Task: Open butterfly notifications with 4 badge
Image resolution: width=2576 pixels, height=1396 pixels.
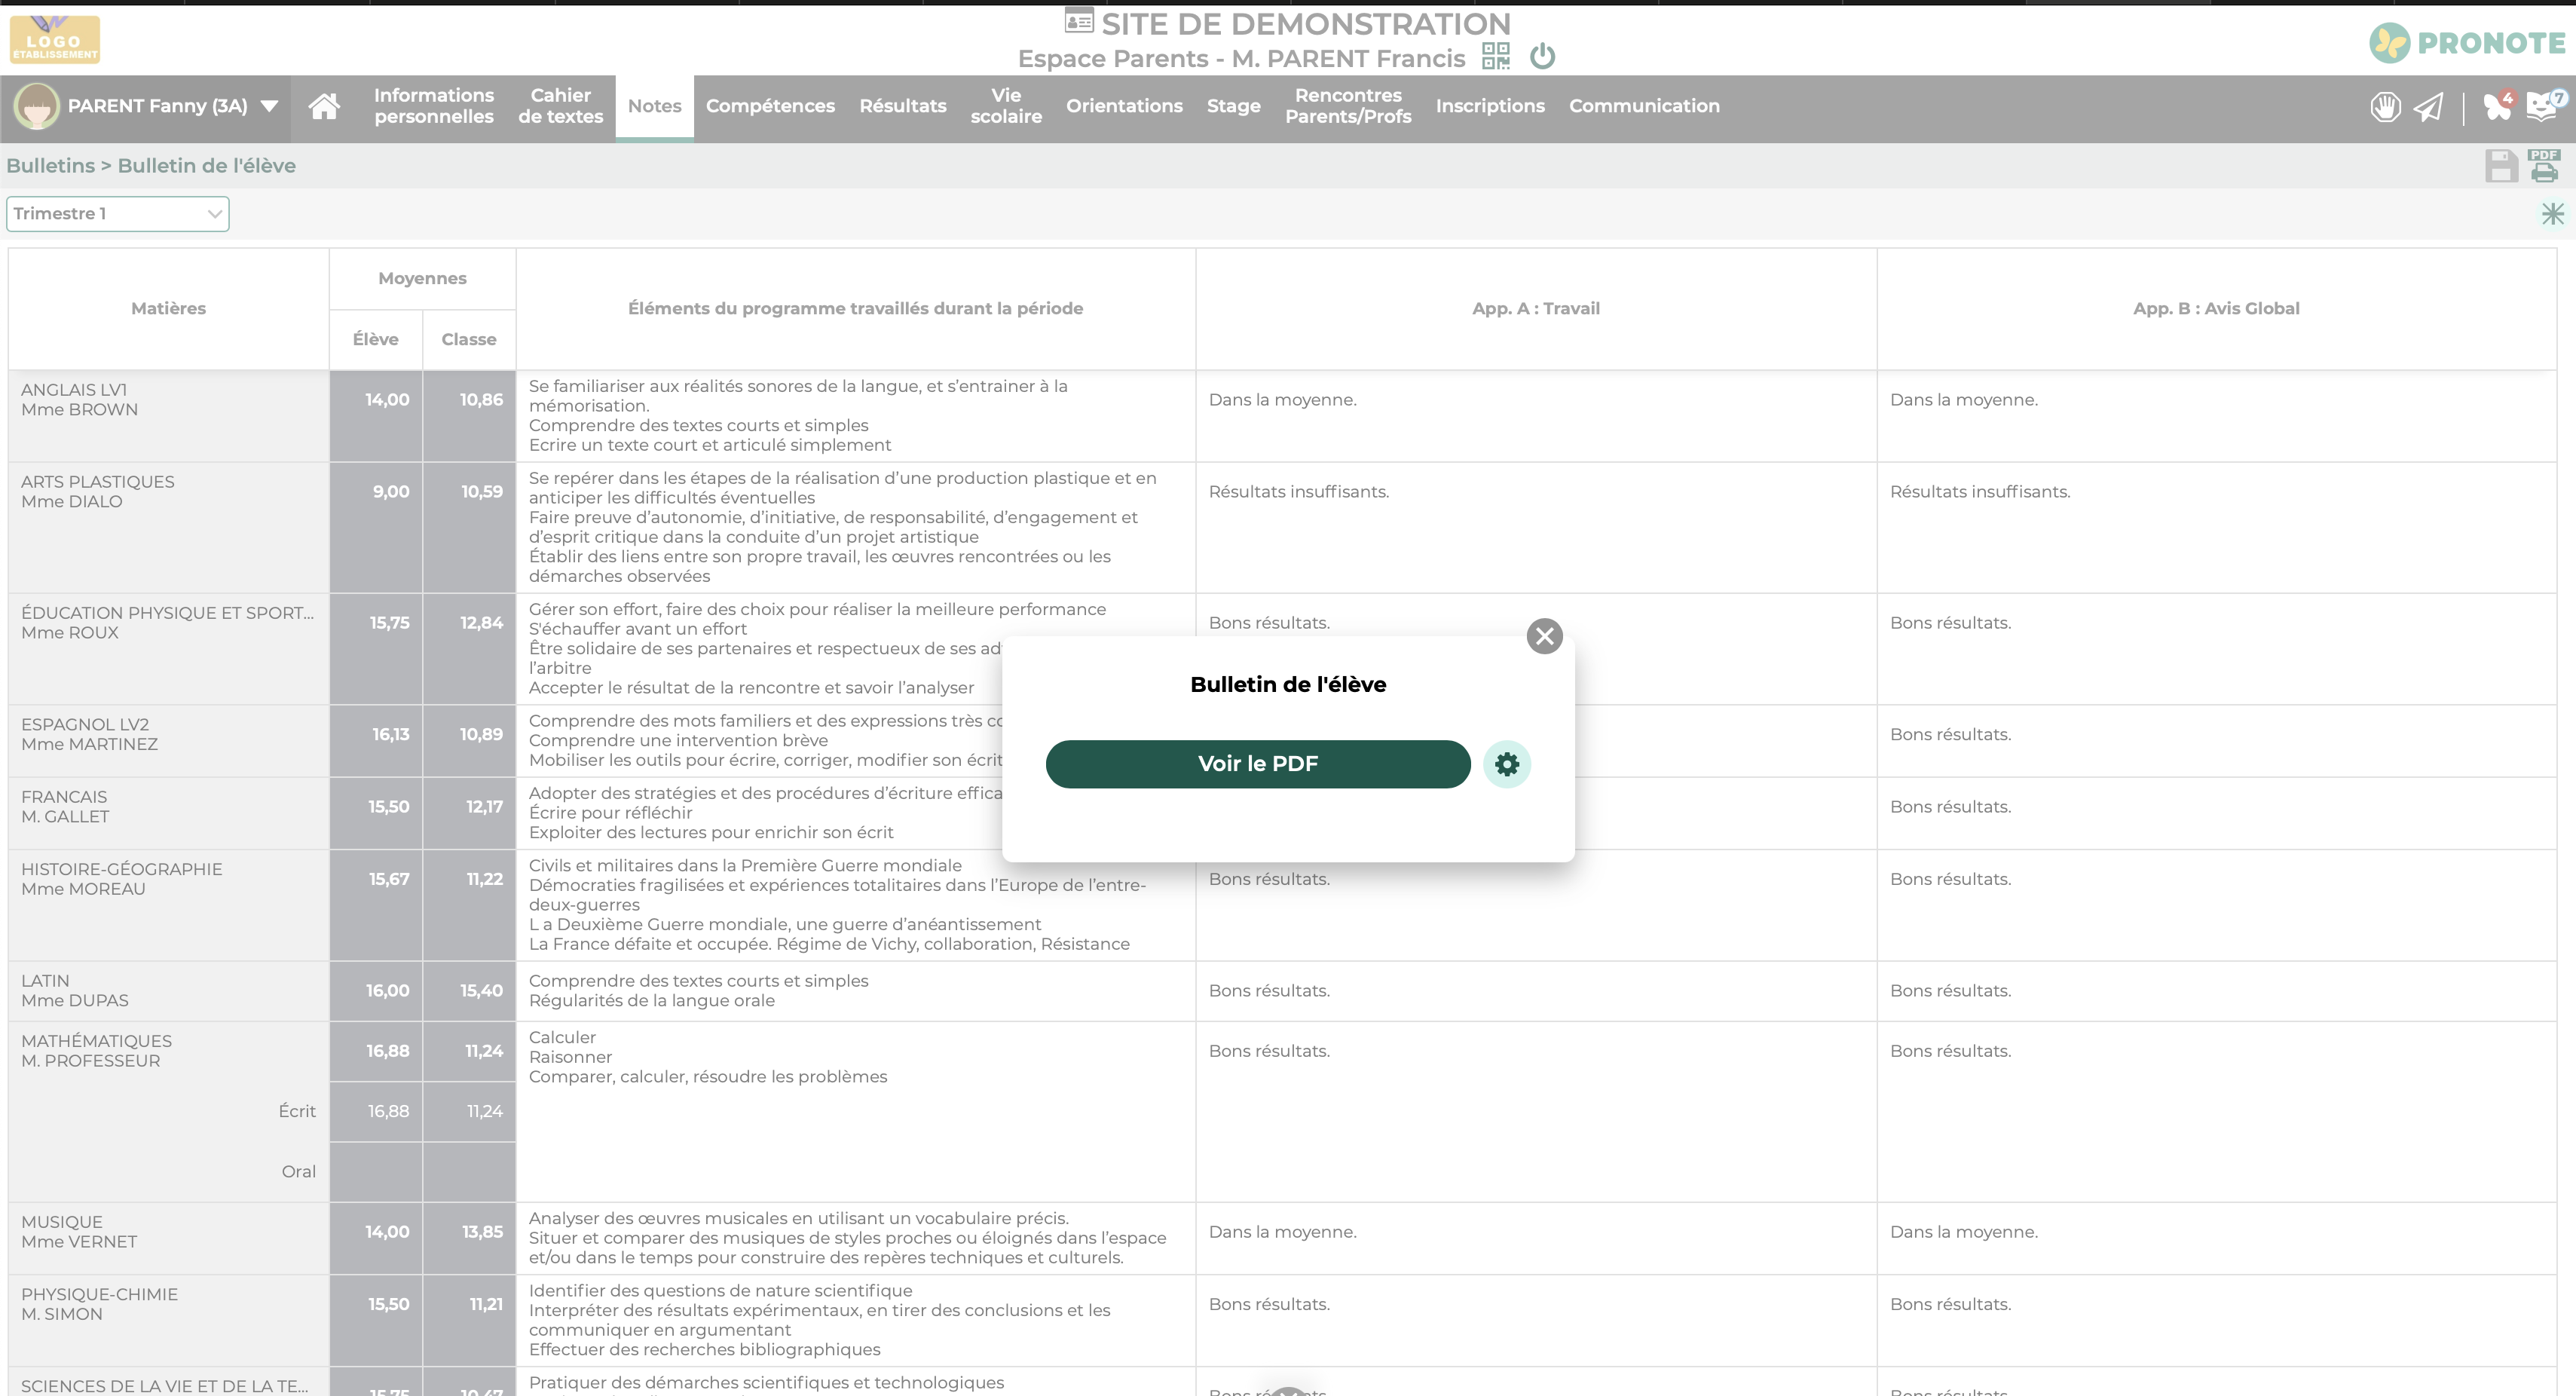Action: pyautogui.click(x=2498, y=106)
